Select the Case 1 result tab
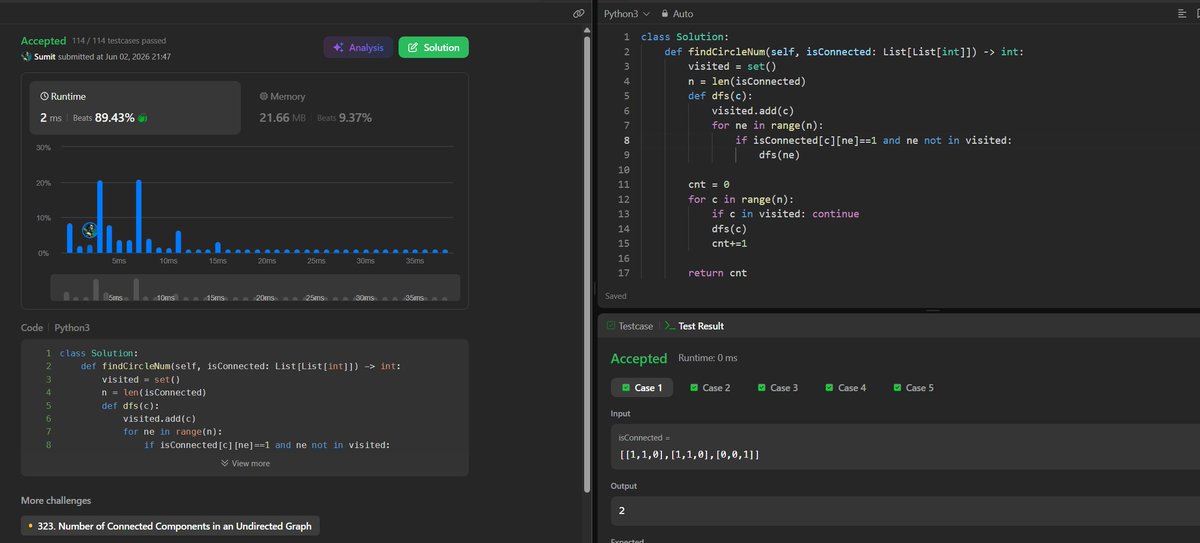The height and width of the screenshot is (543, 1200). coord(642,387)
